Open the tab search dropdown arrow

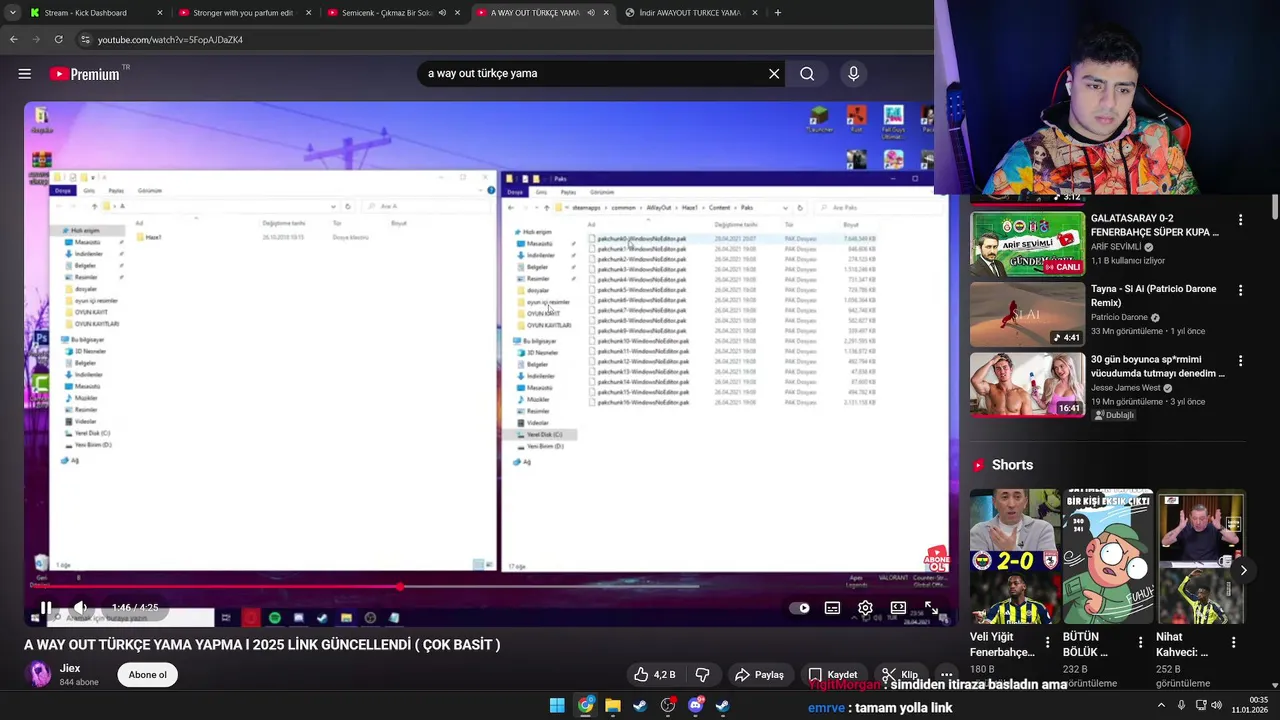12,13
